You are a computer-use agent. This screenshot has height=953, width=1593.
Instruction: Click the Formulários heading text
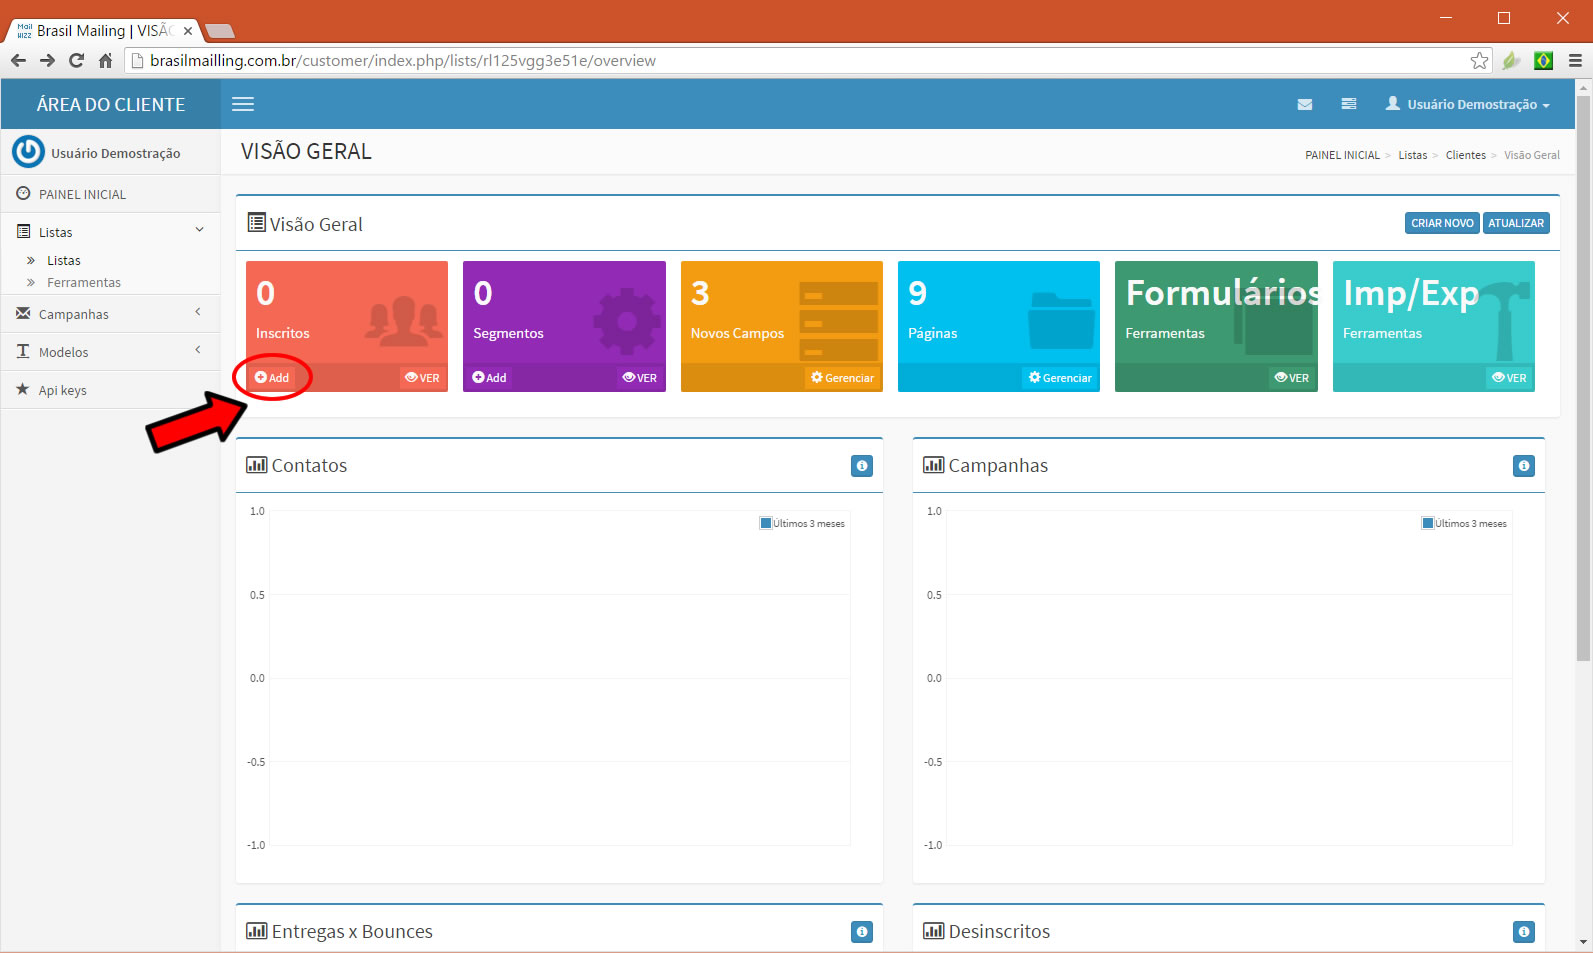(1222, 293)
